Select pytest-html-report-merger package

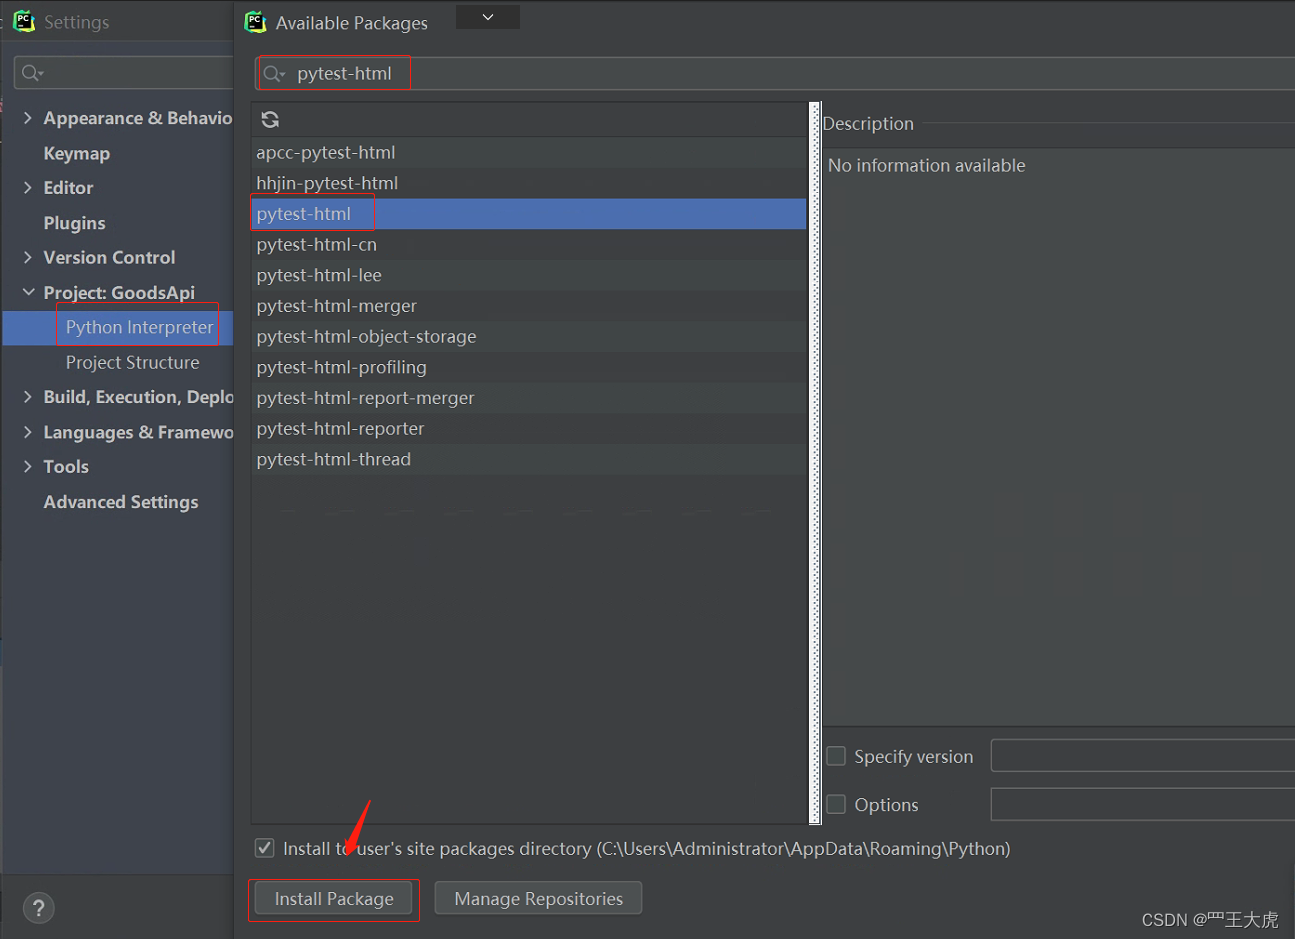(x=528, y=398)
